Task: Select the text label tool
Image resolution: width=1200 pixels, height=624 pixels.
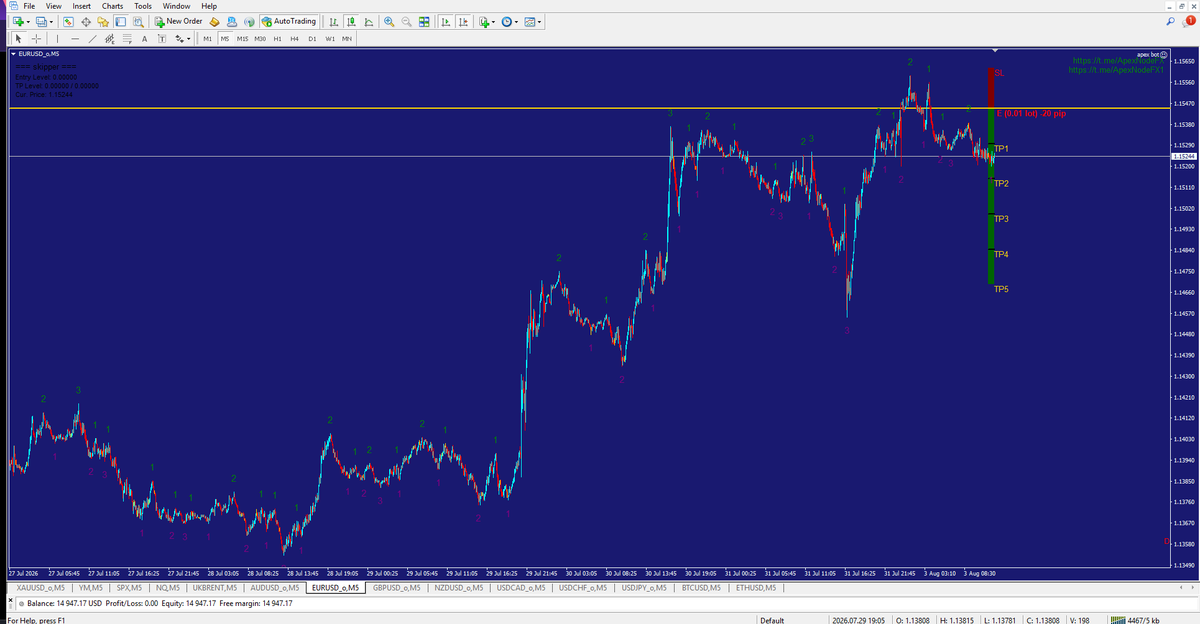Action: point(162,39)
